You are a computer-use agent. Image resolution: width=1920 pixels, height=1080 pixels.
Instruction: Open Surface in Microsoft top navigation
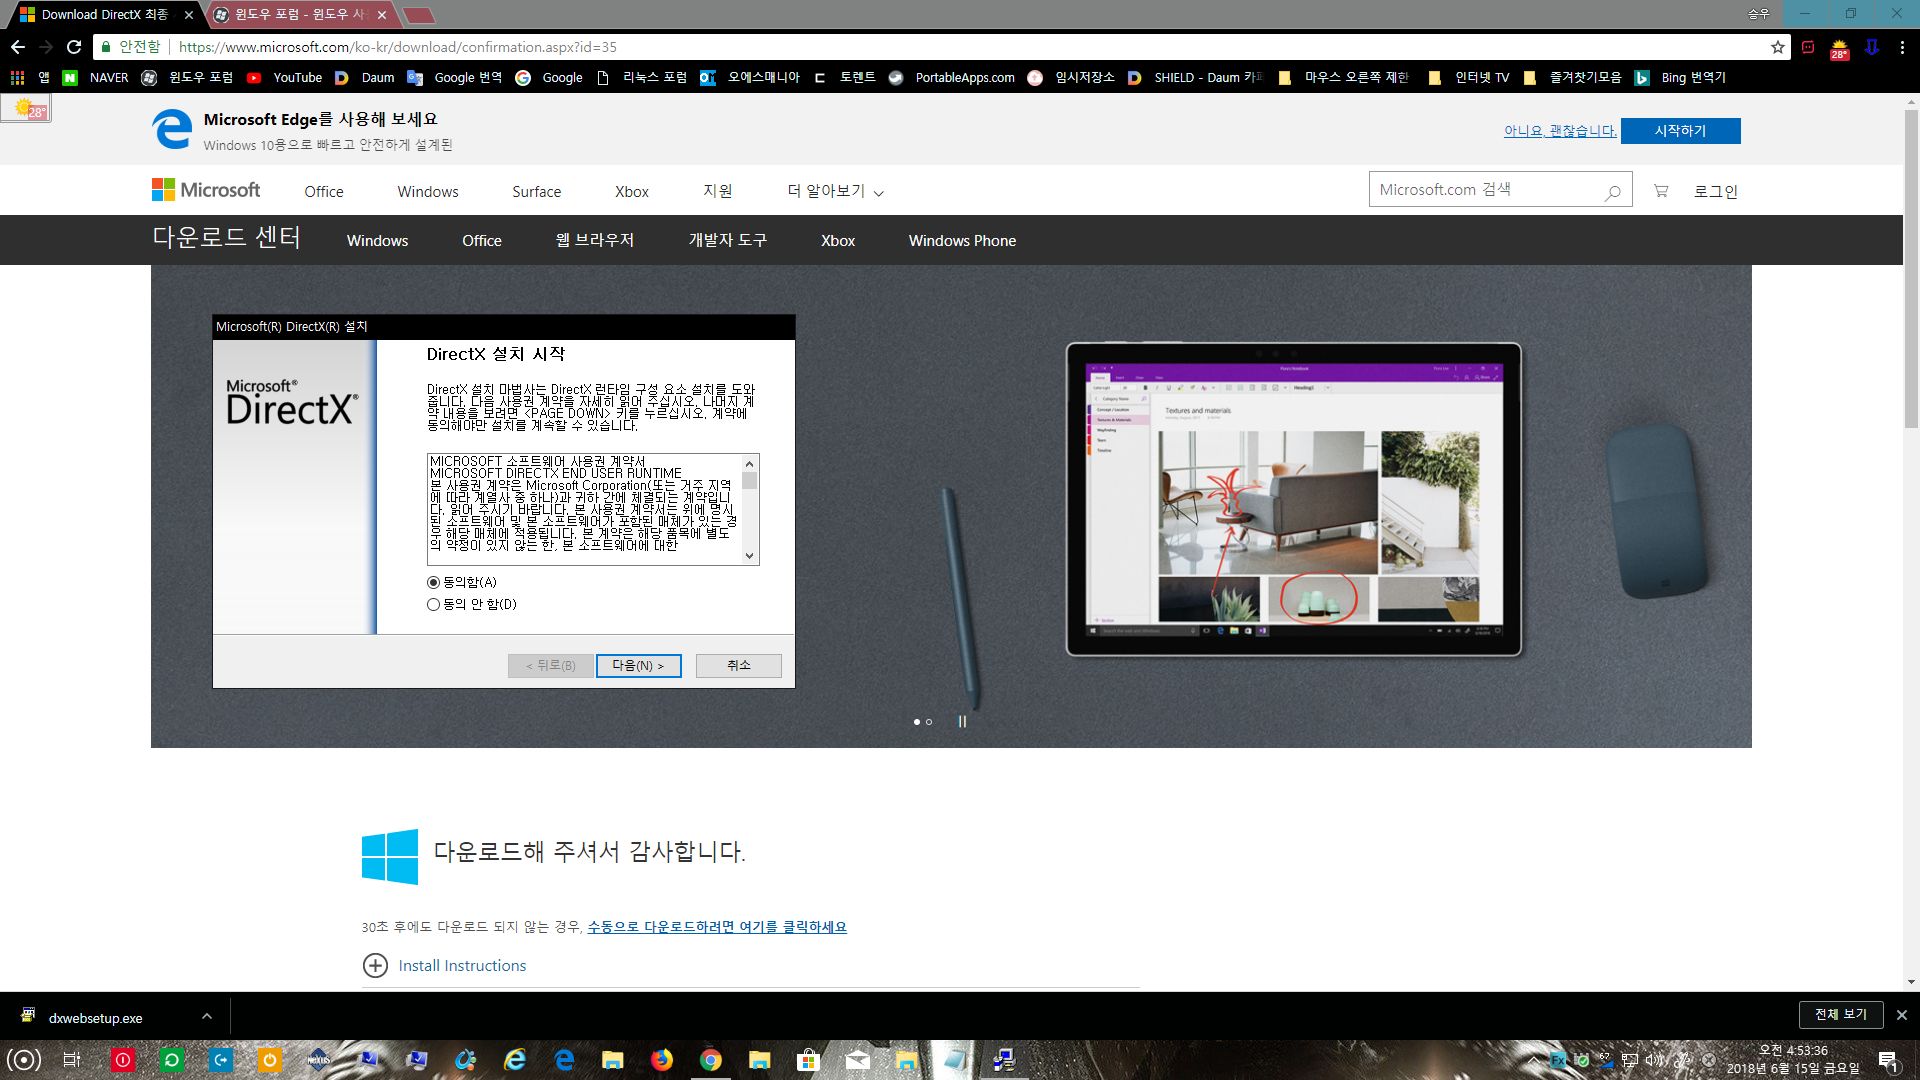(536, 191)
